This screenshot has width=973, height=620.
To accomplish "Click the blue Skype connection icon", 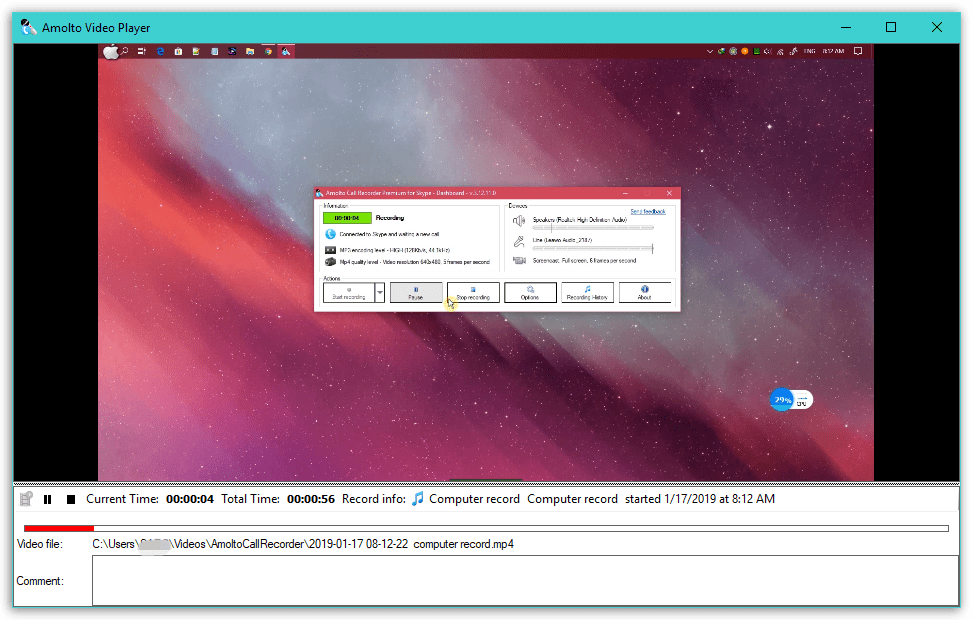I will [x=330, y=234].
